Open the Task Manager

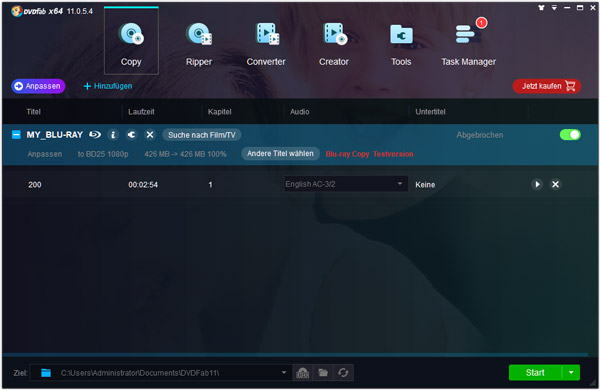[468, 44]
